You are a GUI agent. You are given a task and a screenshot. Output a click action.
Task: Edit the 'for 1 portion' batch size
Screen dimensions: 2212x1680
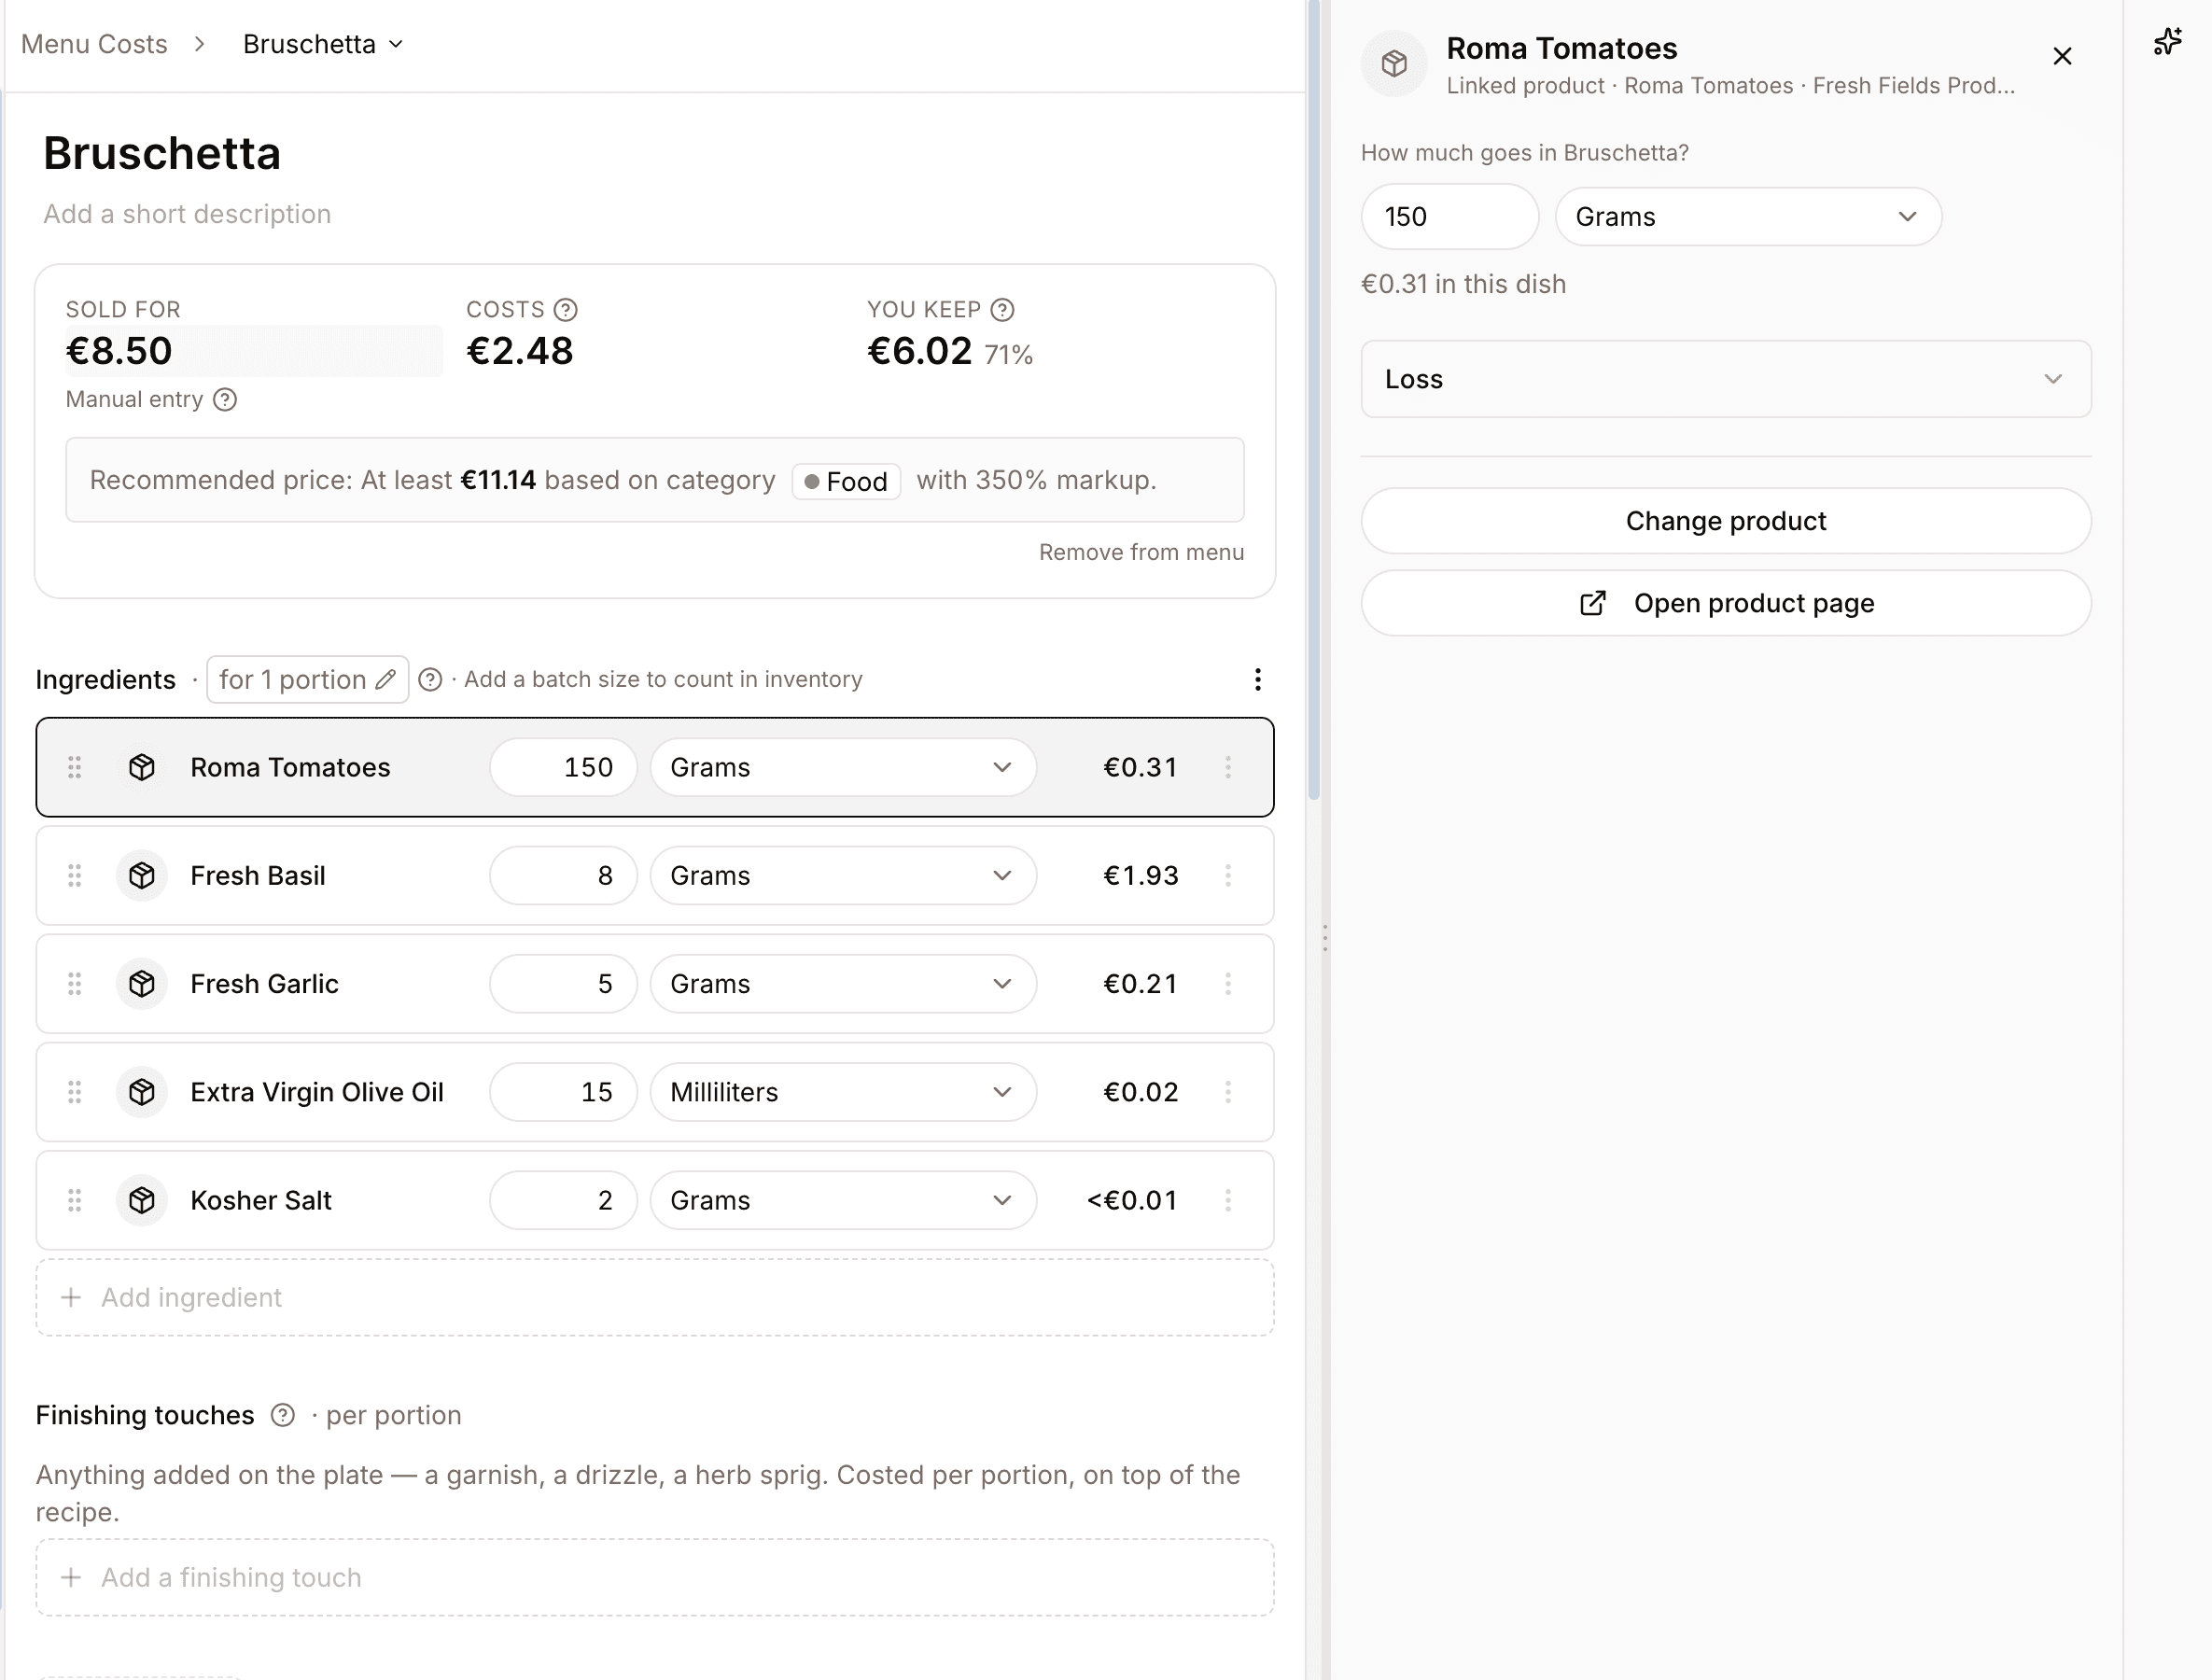307,680
